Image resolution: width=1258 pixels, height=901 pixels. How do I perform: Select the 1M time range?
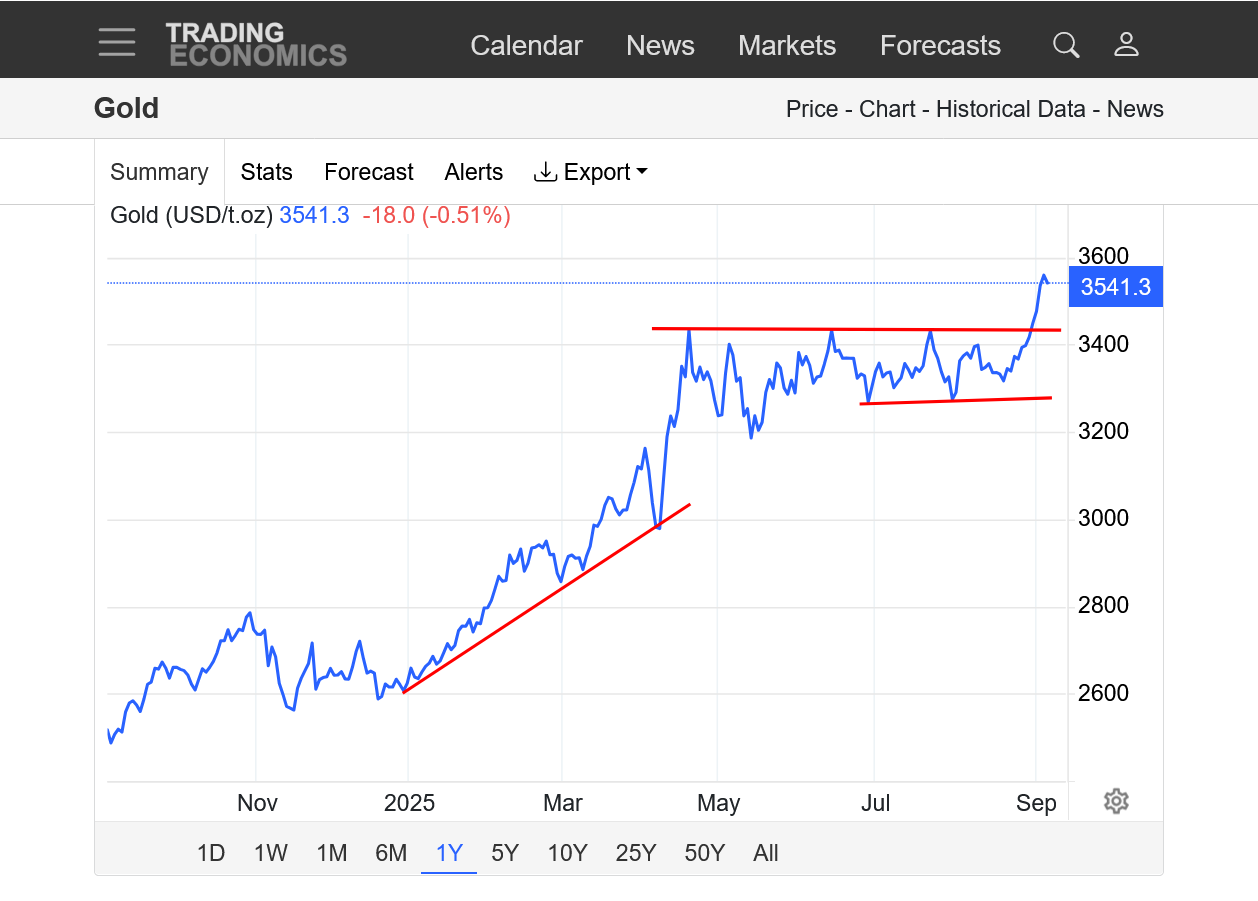[332, 853]
